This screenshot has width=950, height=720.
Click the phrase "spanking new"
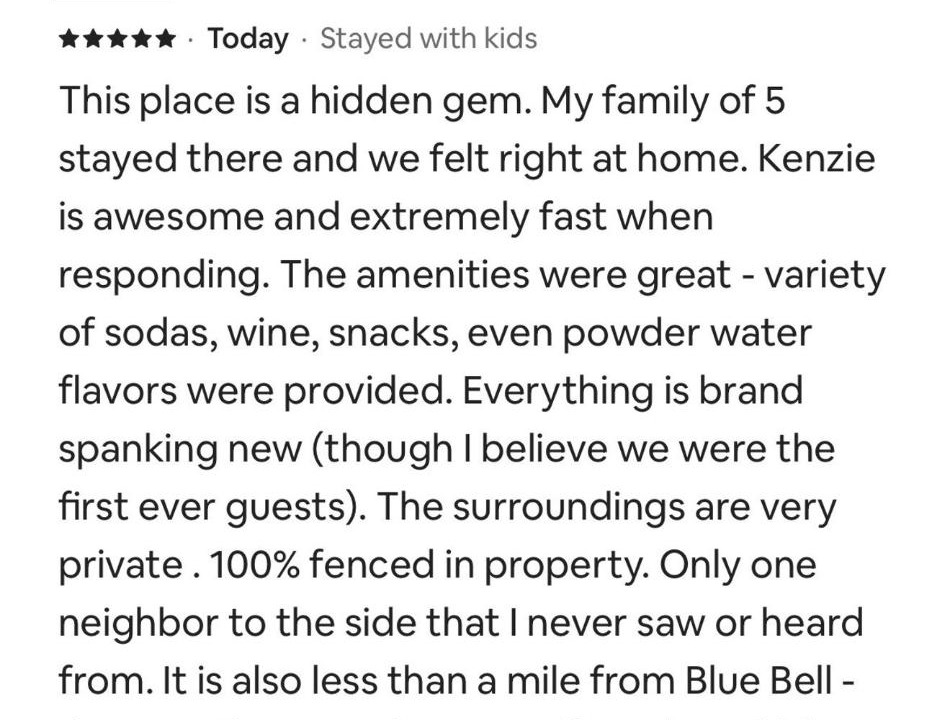[x=179, y=449]
